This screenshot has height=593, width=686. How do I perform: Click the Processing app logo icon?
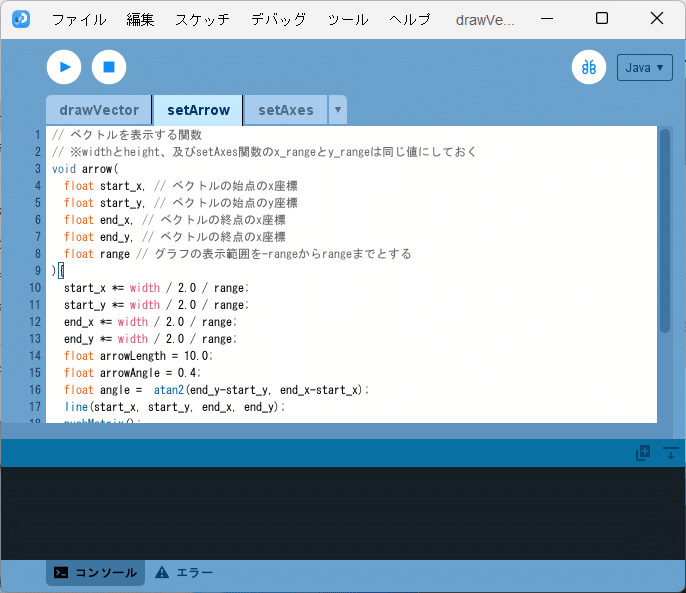[21, 19]
